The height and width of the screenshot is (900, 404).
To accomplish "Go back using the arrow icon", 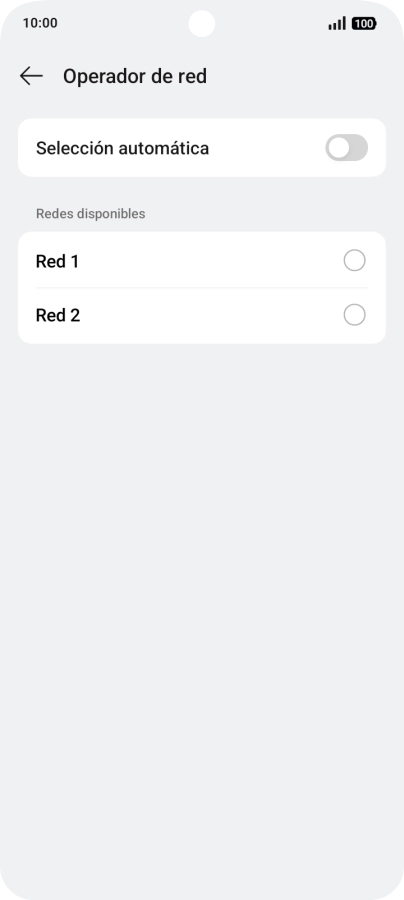I will (x=31, y=76).
